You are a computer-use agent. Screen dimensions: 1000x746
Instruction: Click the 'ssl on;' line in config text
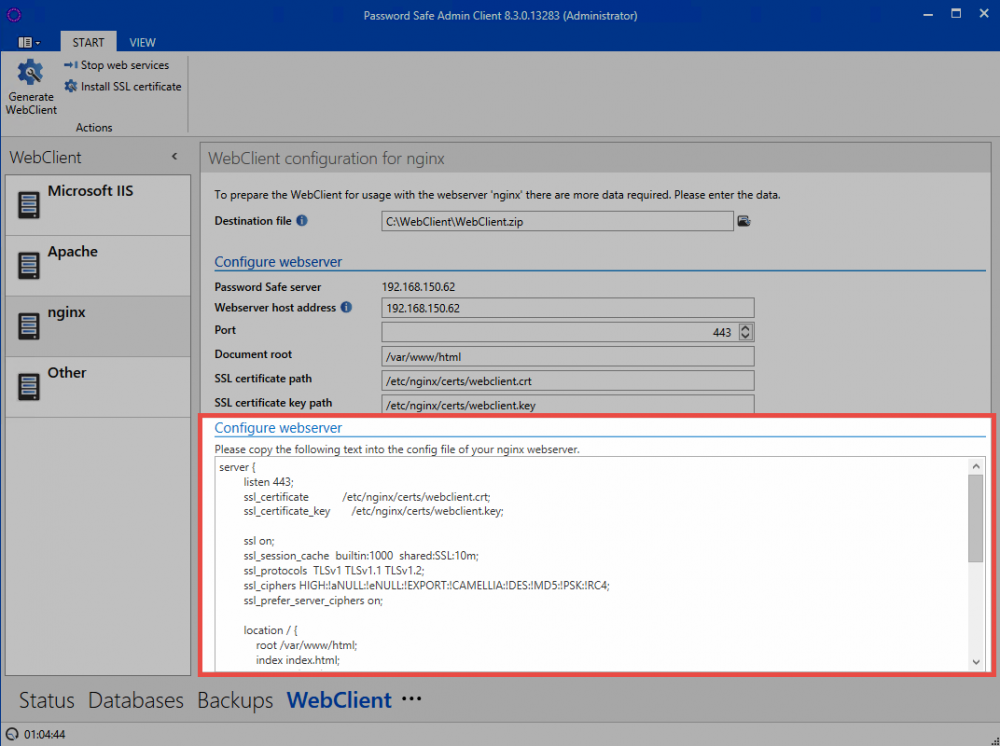click(x=259, y=541)
